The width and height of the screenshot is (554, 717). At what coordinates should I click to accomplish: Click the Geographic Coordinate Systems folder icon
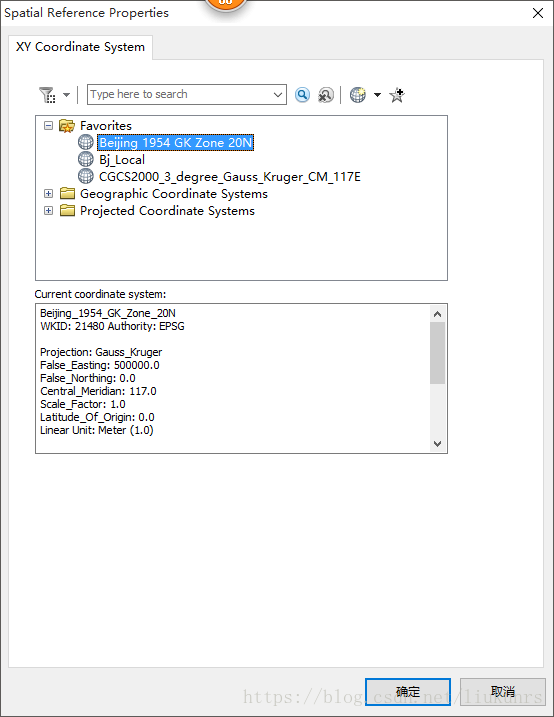coord(67,193)
